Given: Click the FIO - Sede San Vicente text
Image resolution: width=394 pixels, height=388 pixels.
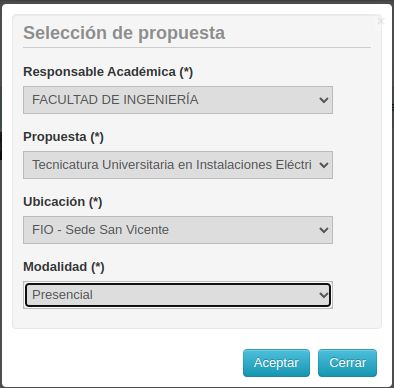Looking at the screenshot, I should (x=100, y=230).
